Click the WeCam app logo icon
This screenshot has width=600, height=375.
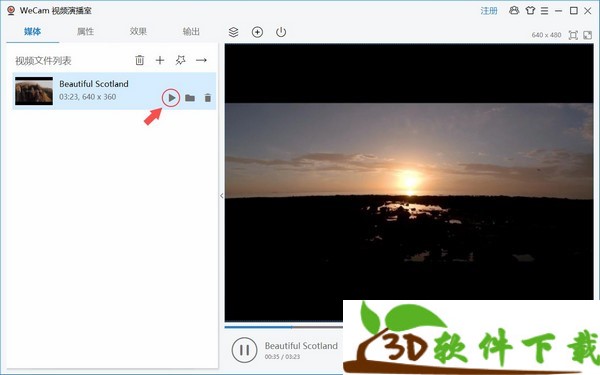[x=11, y=10]
